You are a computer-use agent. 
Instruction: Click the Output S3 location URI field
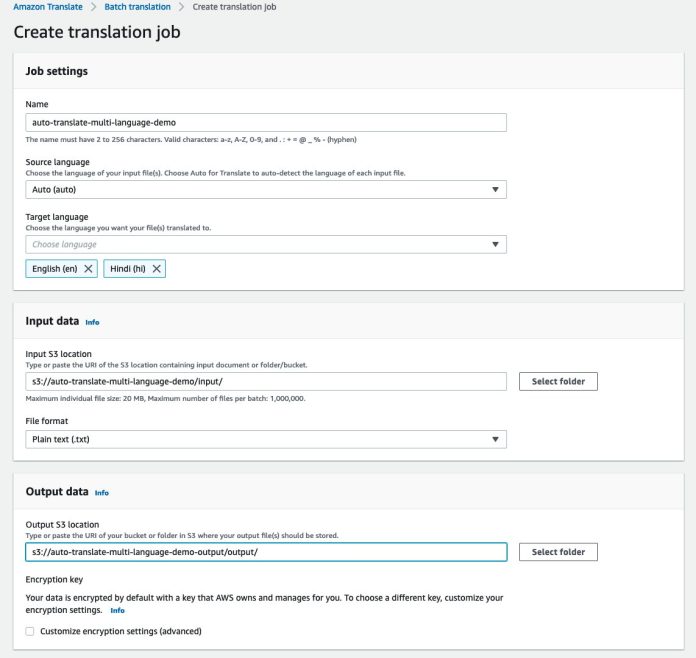(266, 552)
